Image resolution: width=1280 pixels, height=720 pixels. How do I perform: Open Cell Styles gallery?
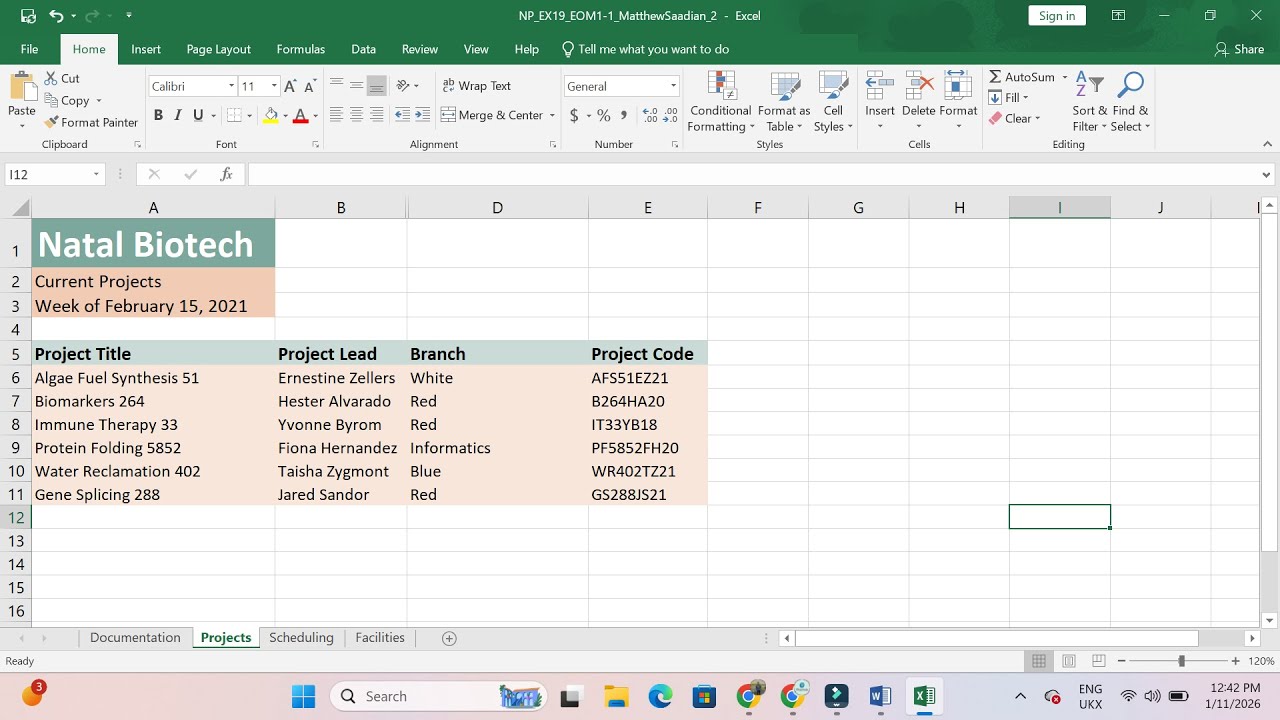833,102
